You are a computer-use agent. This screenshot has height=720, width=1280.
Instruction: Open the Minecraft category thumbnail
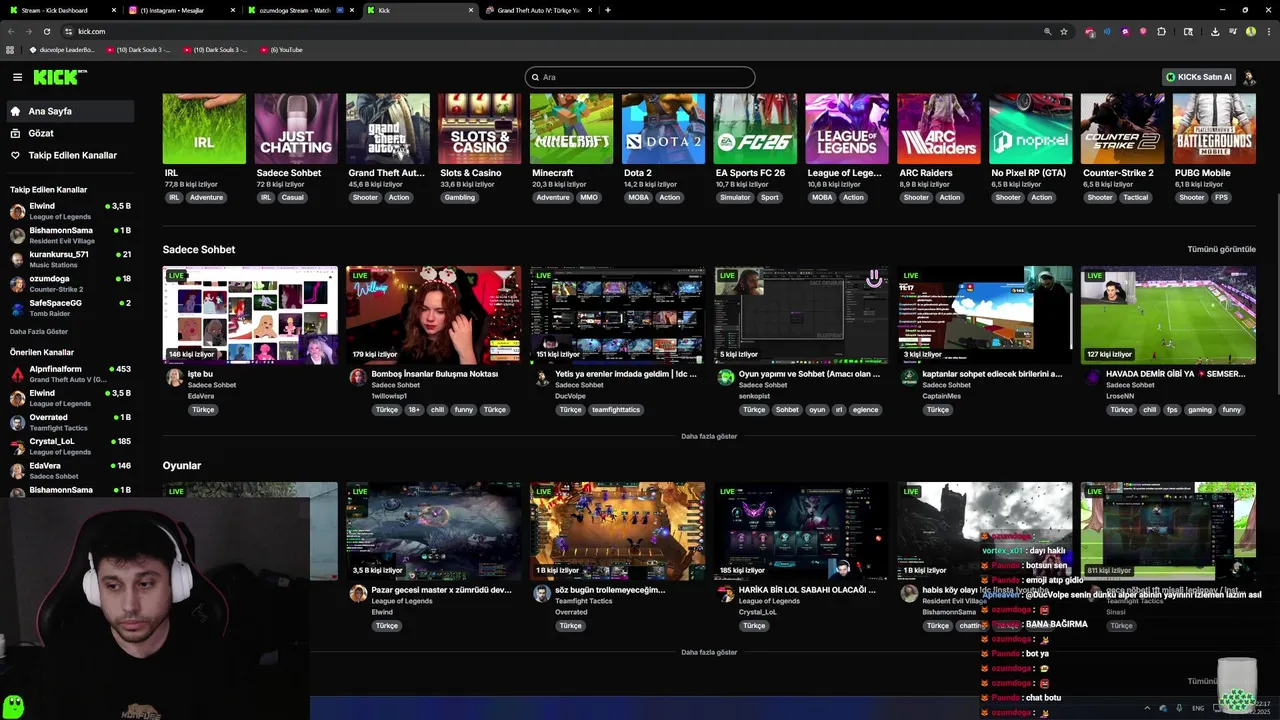571,129
